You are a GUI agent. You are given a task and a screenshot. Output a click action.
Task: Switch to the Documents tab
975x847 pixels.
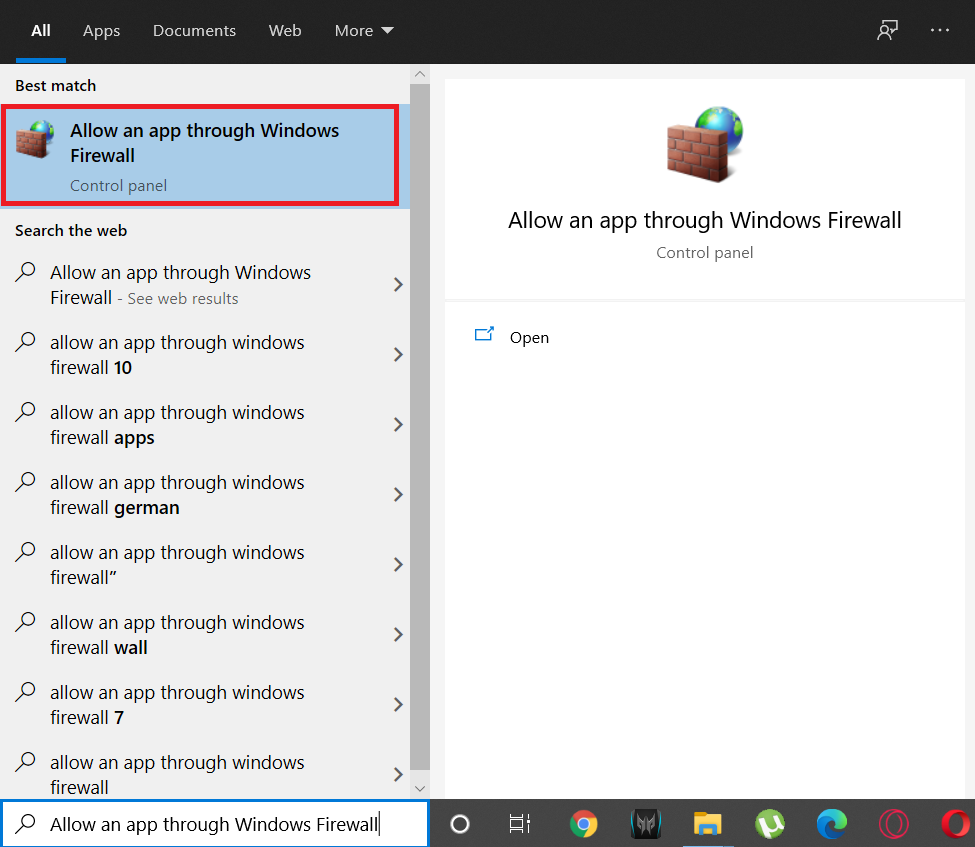click(x=194, y=30)
